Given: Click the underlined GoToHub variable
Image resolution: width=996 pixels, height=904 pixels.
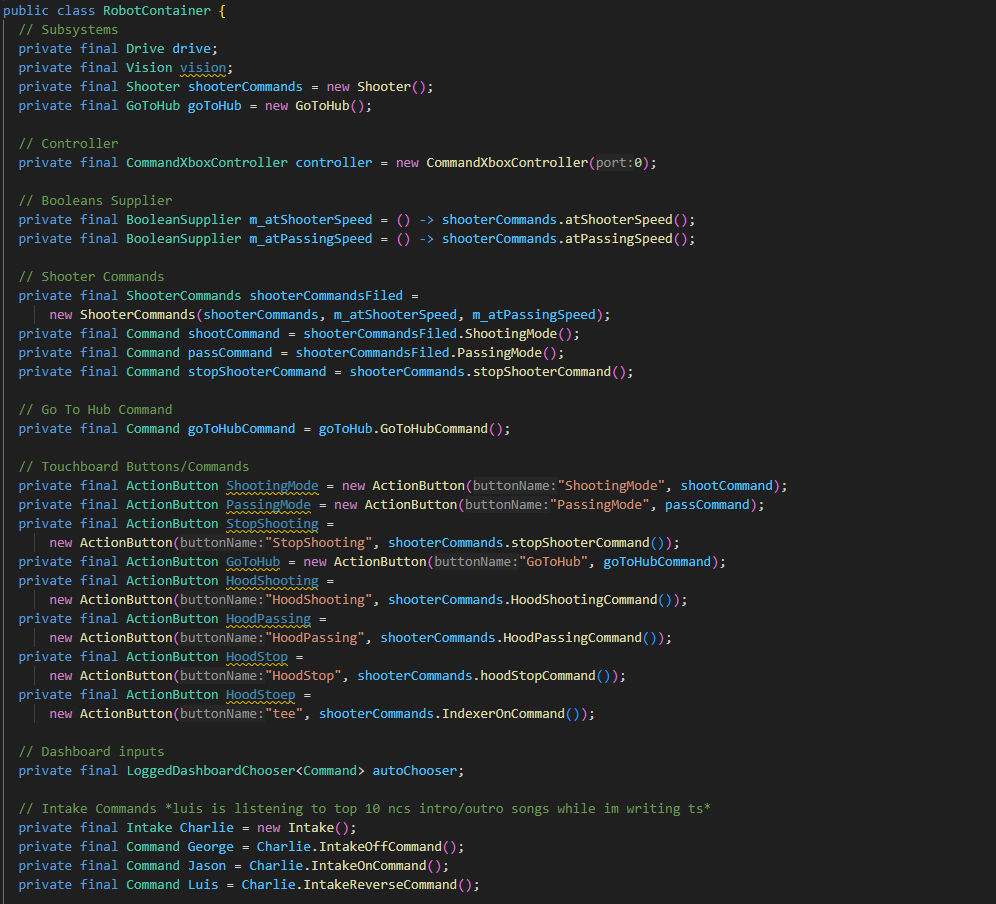Looking at the screenshot, I should pyautogui.click(x=253, y=562).
